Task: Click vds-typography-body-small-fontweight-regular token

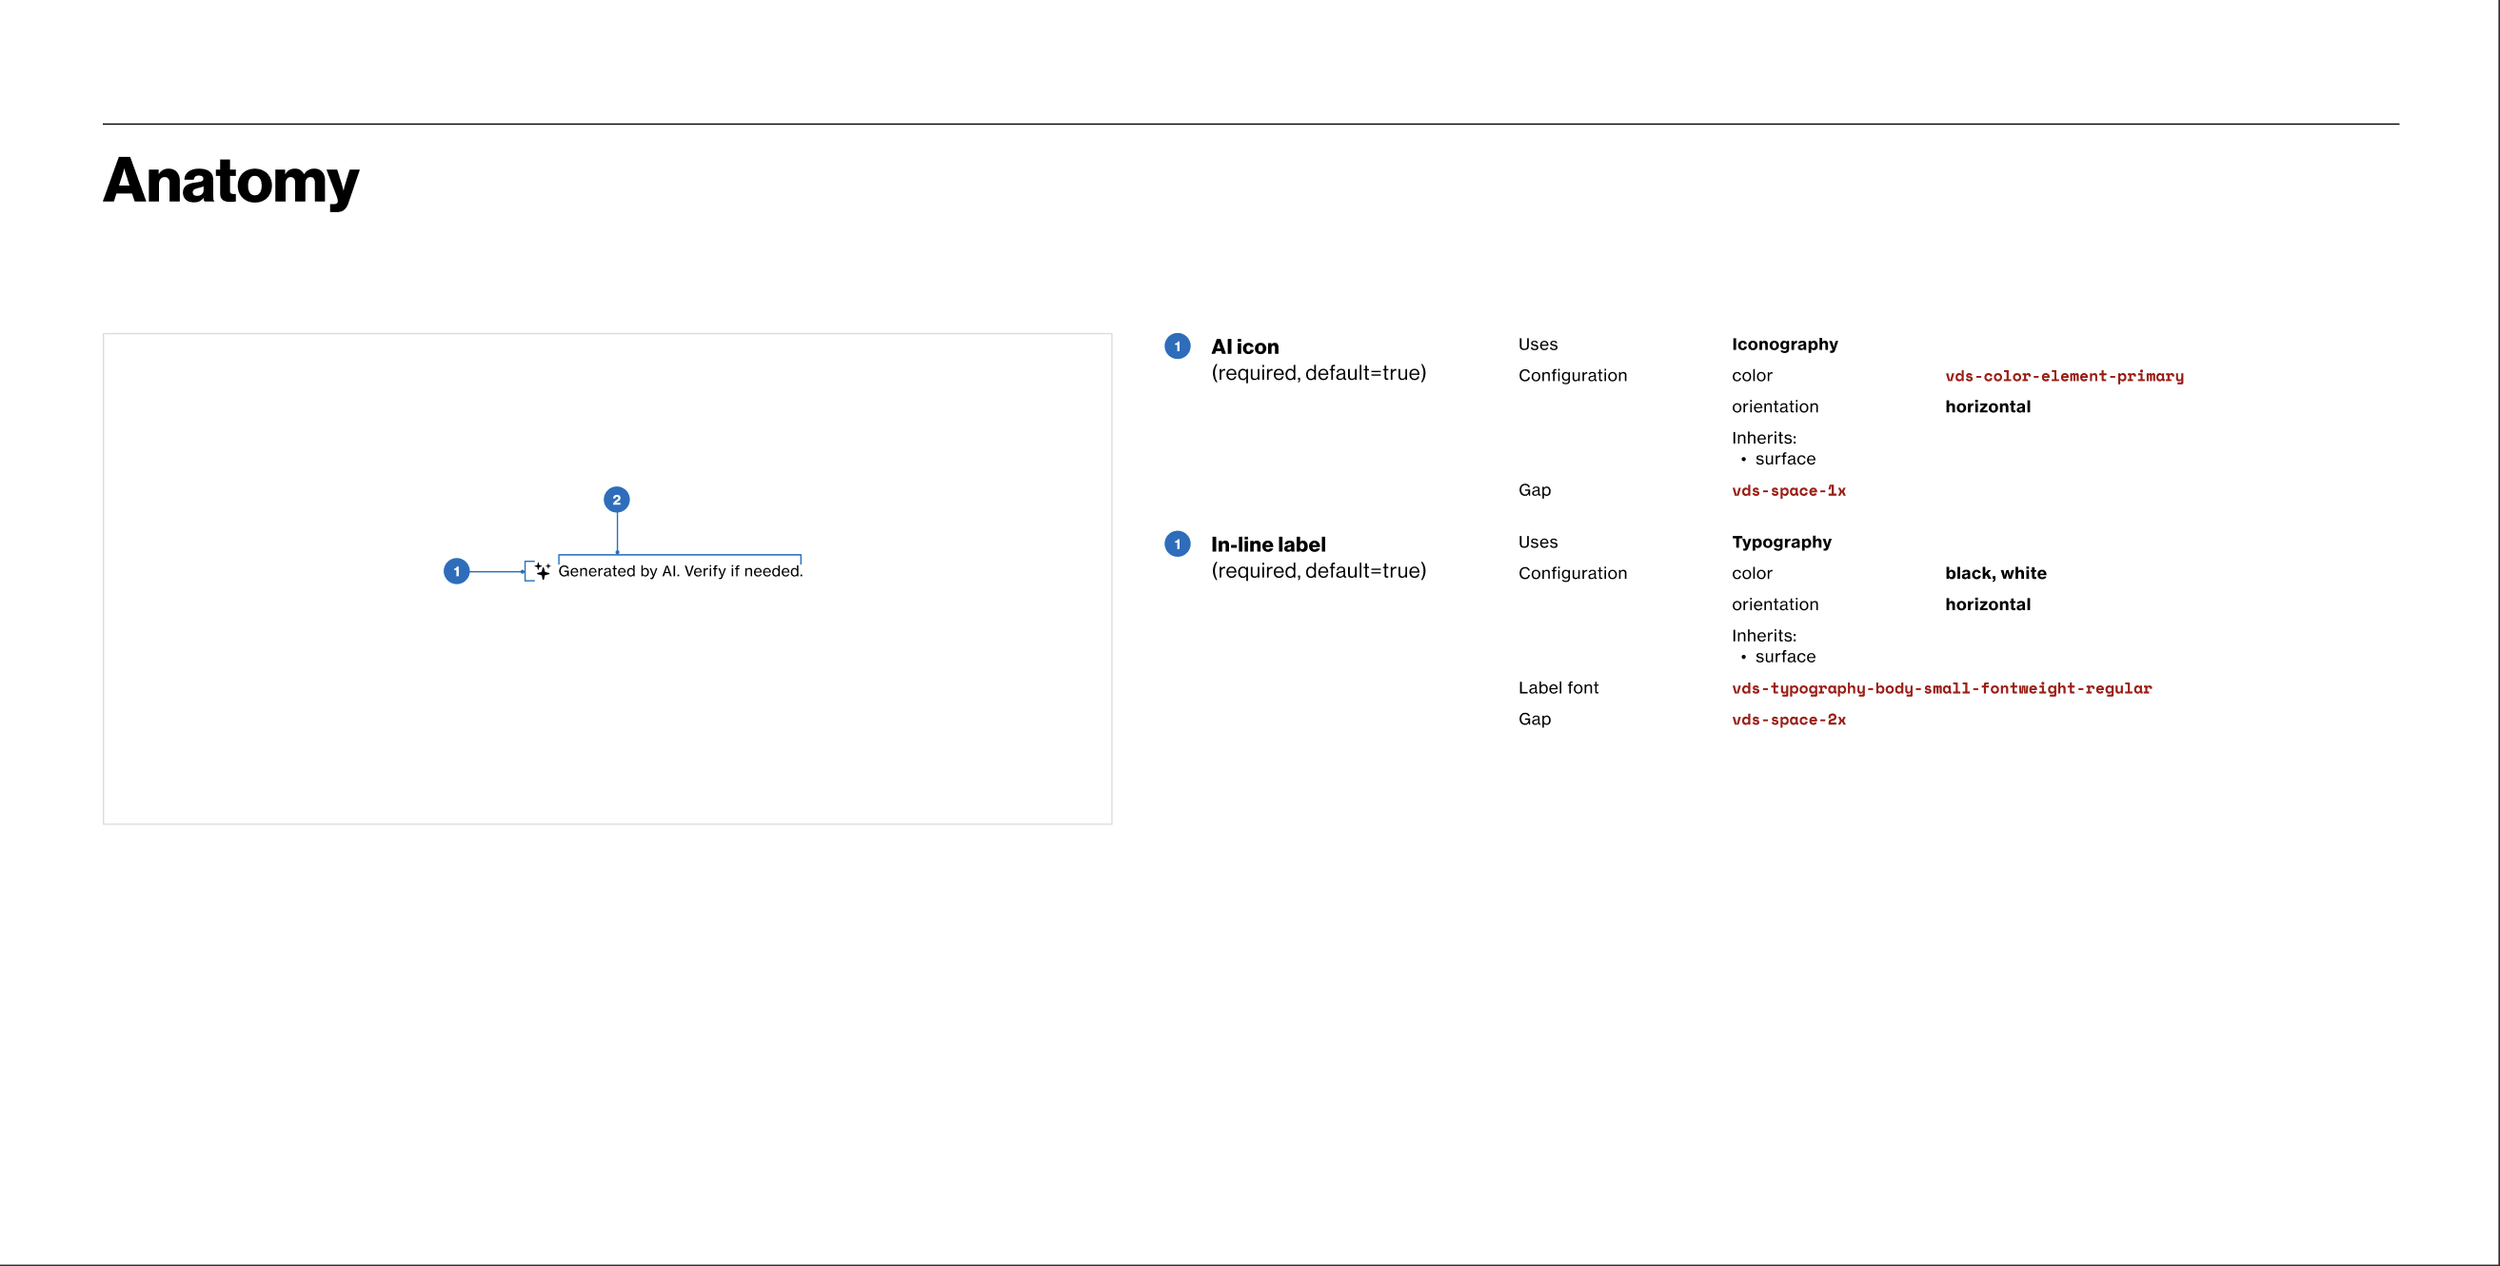Action: click(x=1941, y=688)
